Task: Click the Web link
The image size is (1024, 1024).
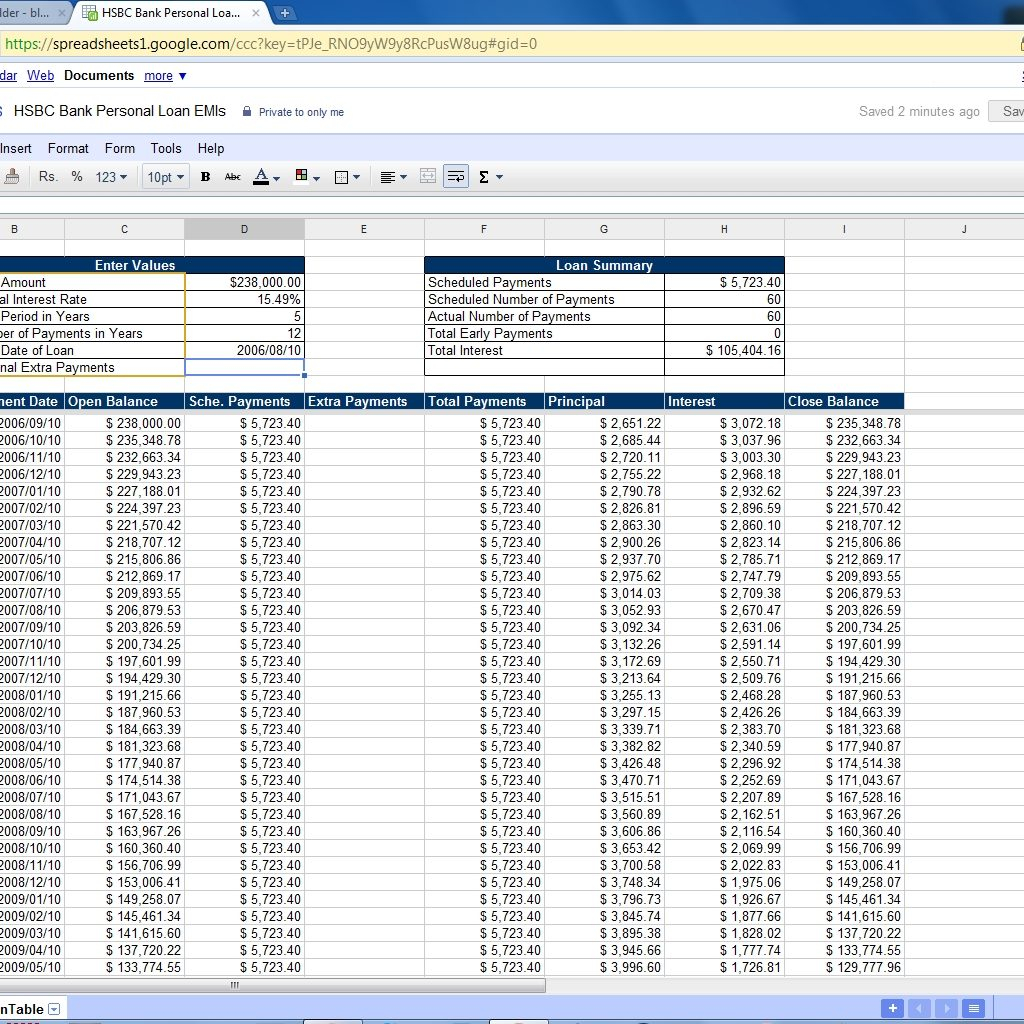Action: (x=40, y=76)
